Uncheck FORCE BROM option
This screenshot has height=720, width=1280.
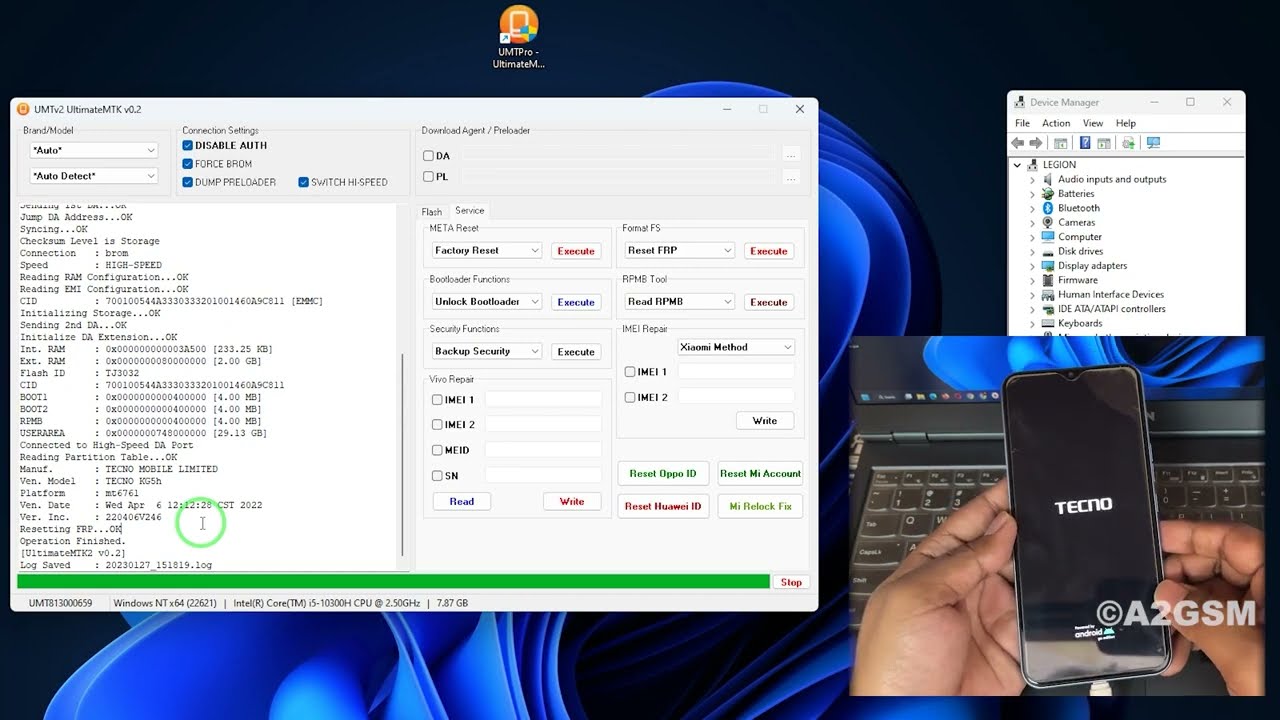pos(187,164)
